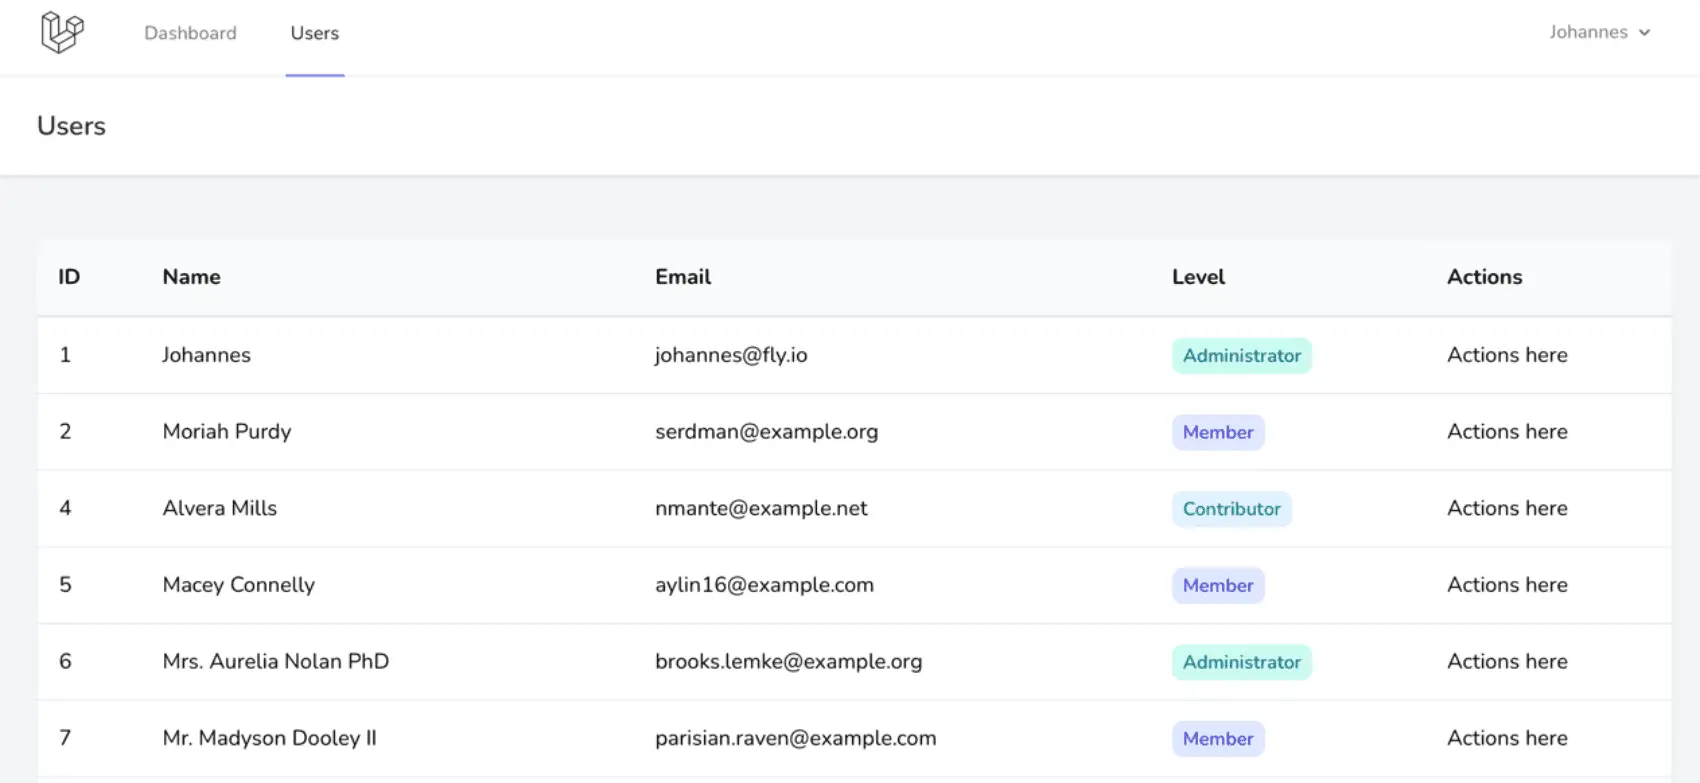The width and height of the screenshot is (1700, 783).
Task: Click Actions here for Johannes row
Action: pos(1506,355)
